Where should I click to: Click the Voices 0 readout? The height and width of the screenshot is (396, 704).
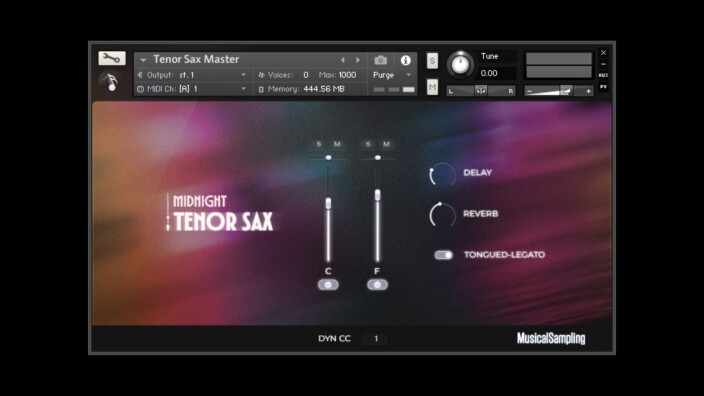306,75
